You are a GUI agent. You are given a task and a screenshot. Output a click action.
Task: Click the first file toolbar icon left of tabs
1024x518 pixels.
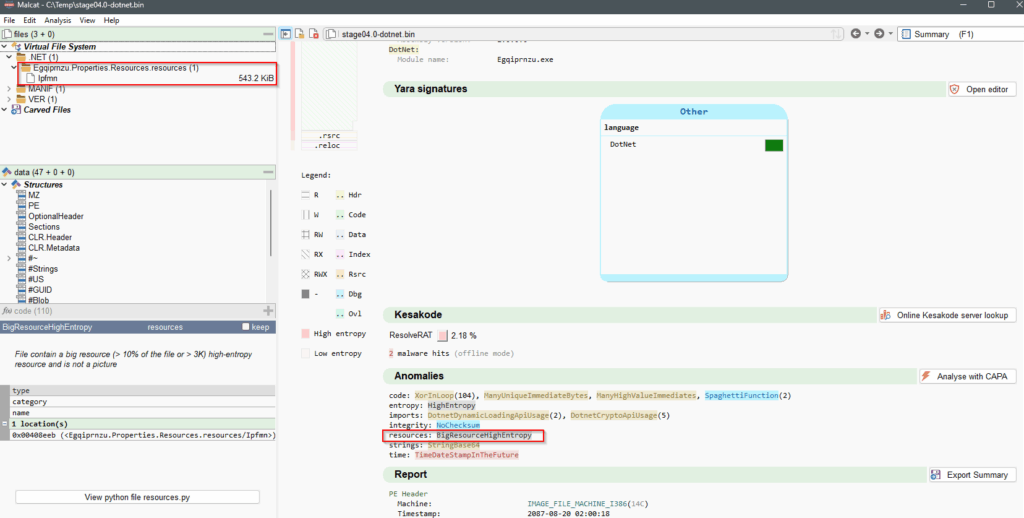pyautogui.click(x=287, y=34)
